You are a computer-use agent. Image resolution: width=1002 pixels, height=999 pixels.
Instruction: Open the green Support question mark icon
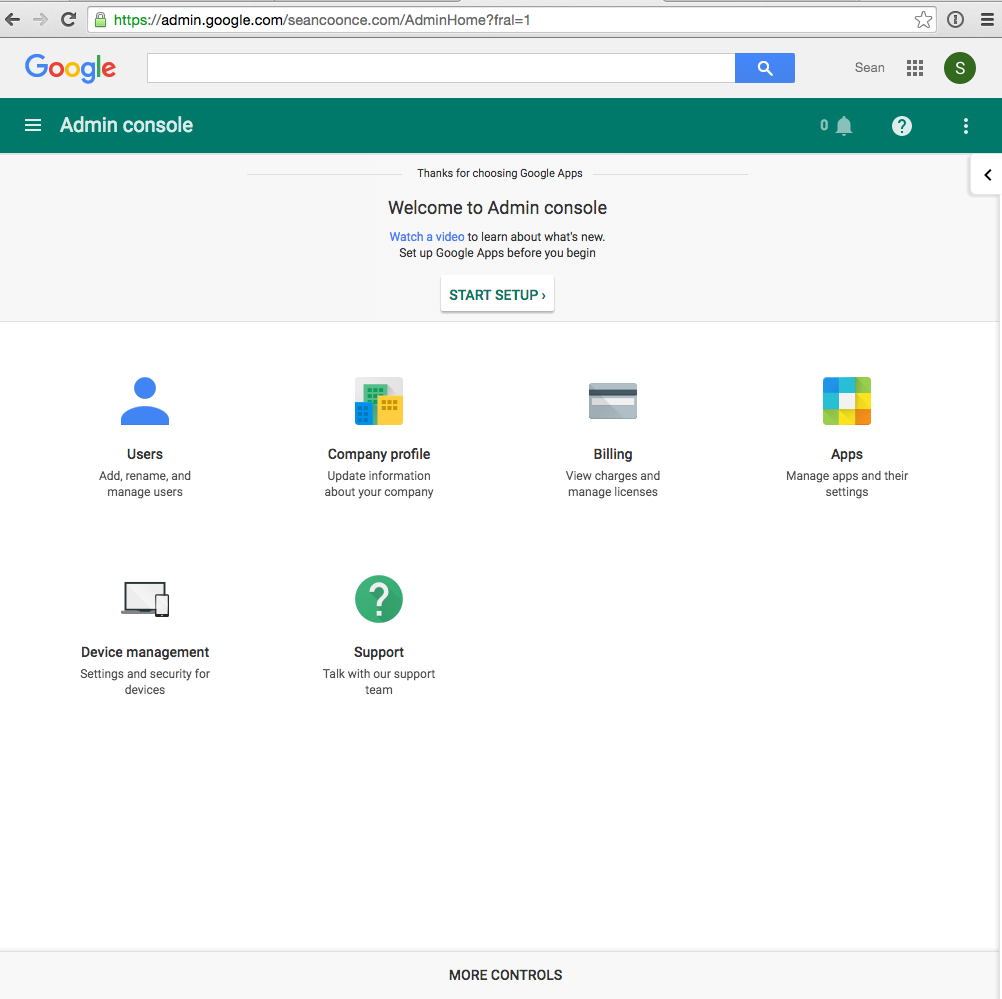tap(379, 599)
